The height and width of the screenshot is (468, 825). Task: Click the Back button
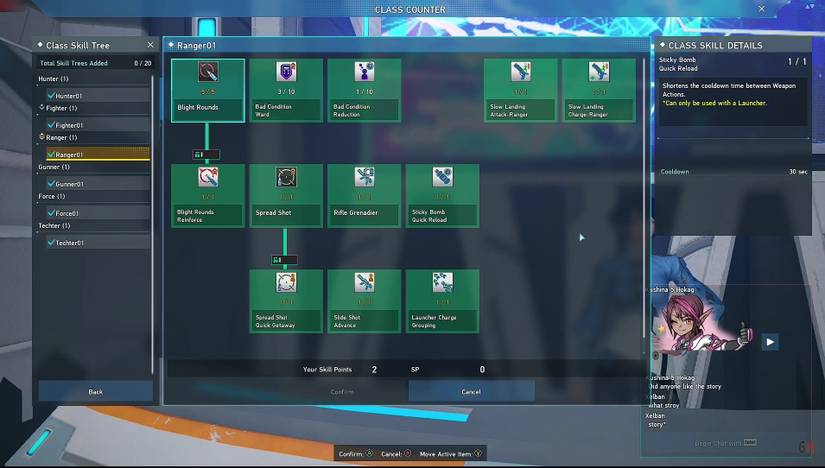(96, 392)
